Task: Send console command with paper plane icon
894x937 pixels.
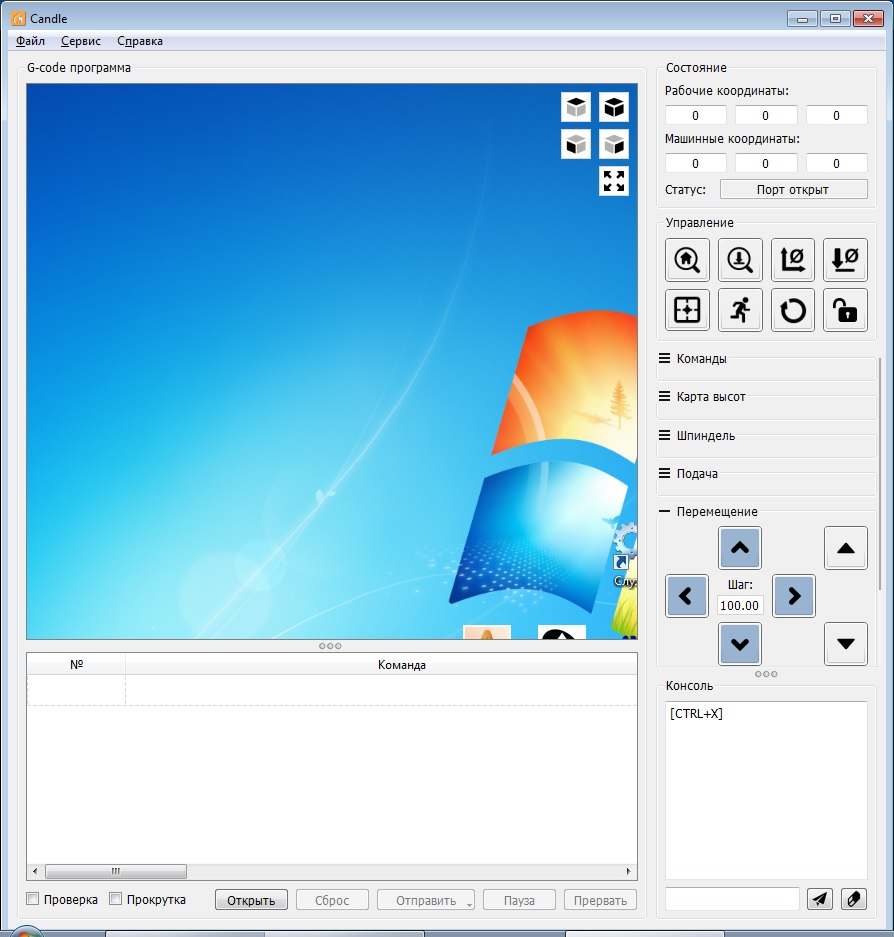Action: pos(820,899)
